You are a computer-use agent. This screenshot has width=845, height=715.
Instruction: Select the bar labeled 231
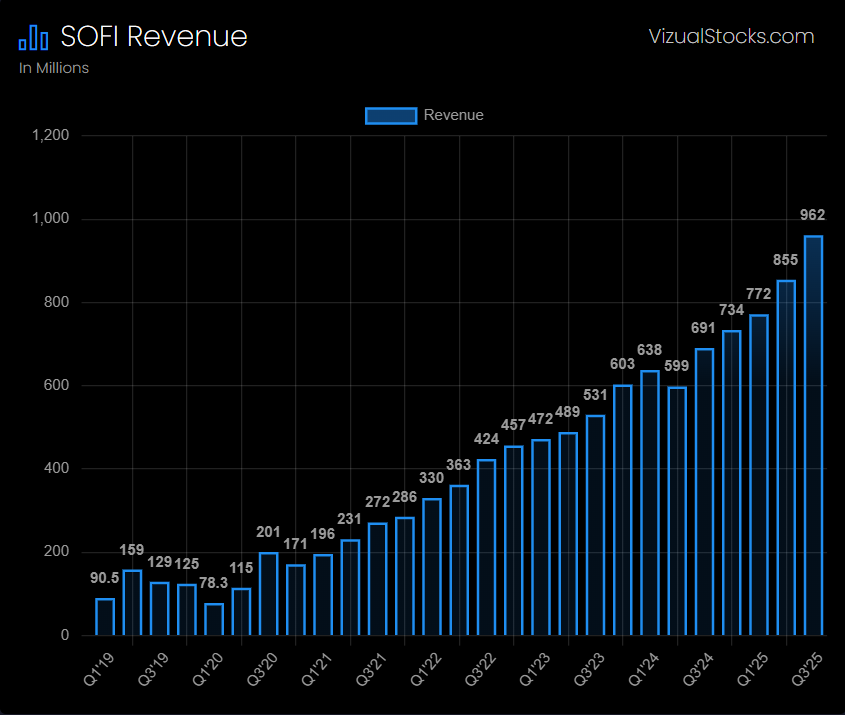tap(350, 587)
